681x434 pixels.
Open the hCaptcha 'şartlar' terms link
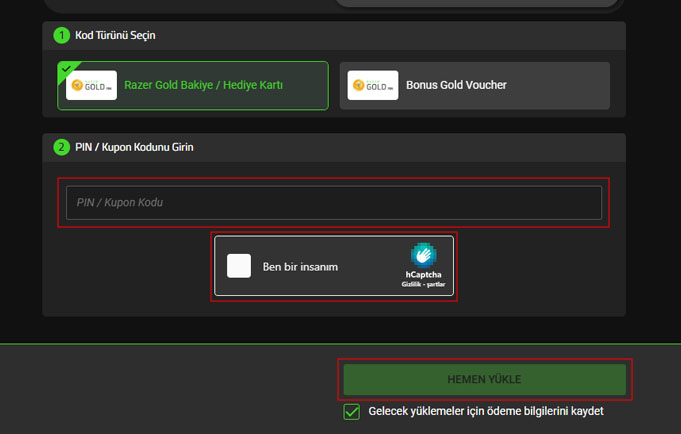click(436, 284)
